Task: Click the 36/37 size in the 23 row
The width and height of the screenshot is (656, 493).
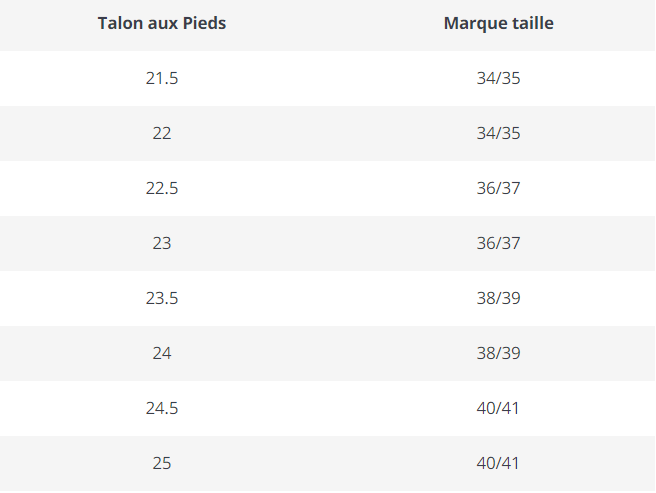Action: click(498, 243)
